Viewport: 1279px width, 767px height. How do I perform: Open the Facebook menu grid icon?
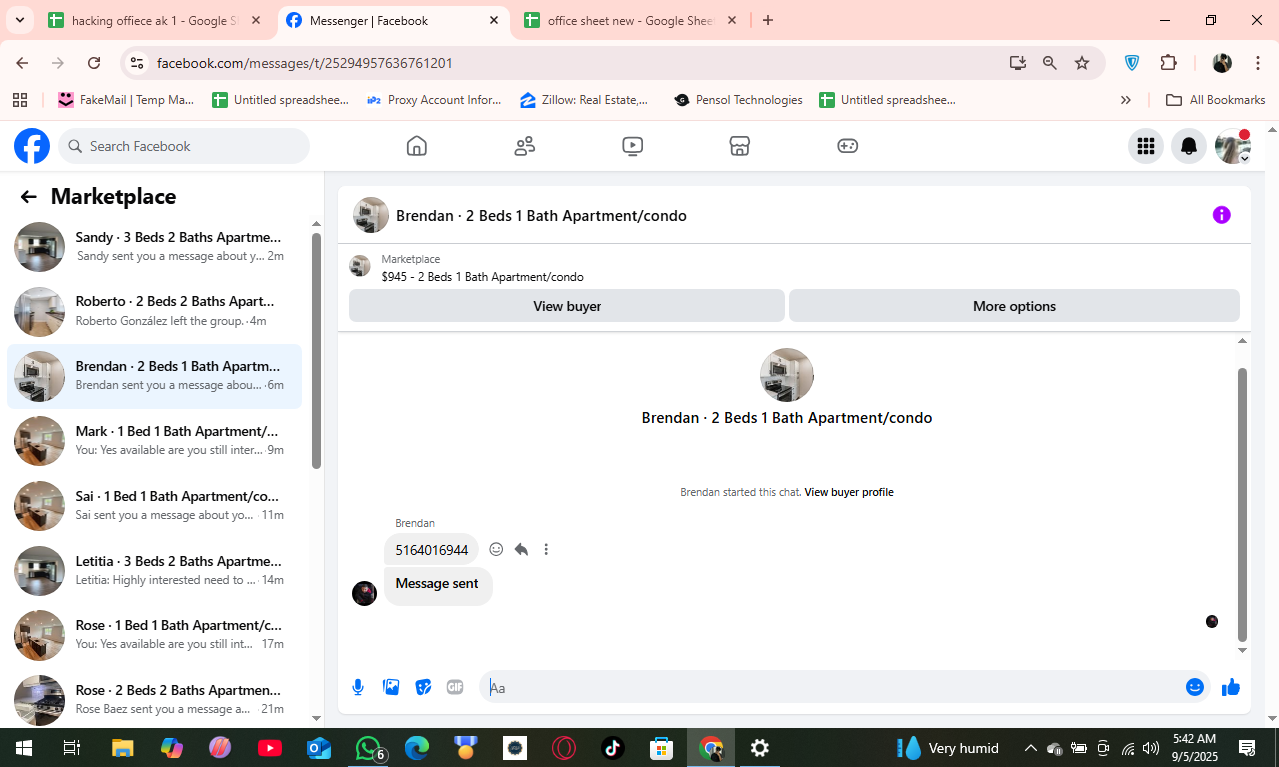pos(1146,146)
